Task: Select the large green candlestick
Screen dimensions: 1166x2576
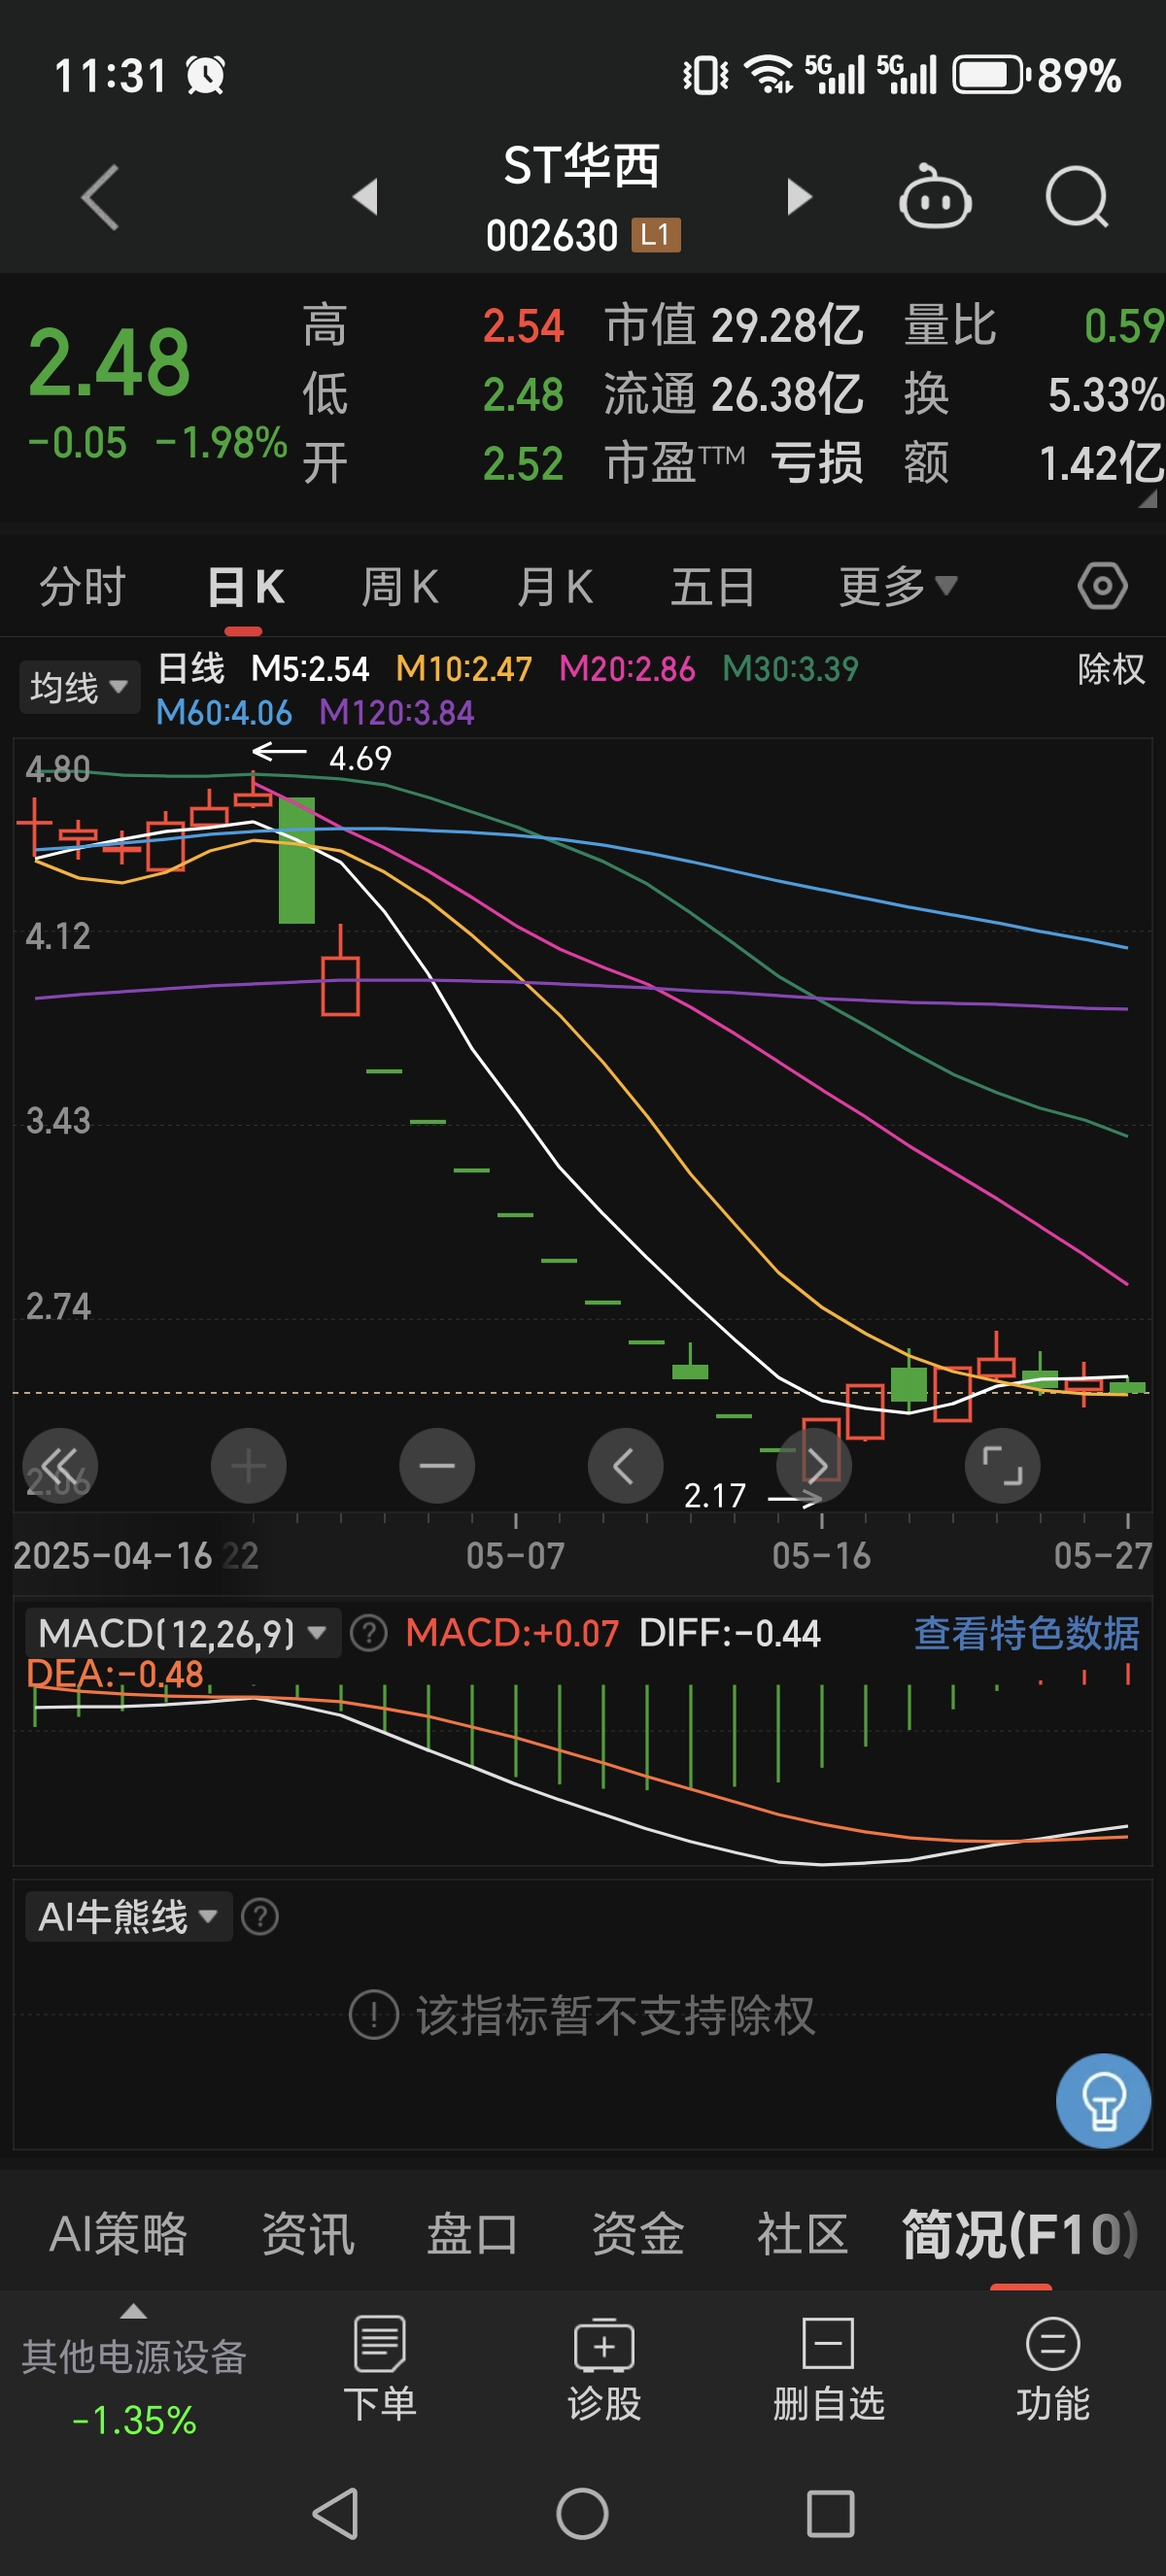Action: (296, 860)
